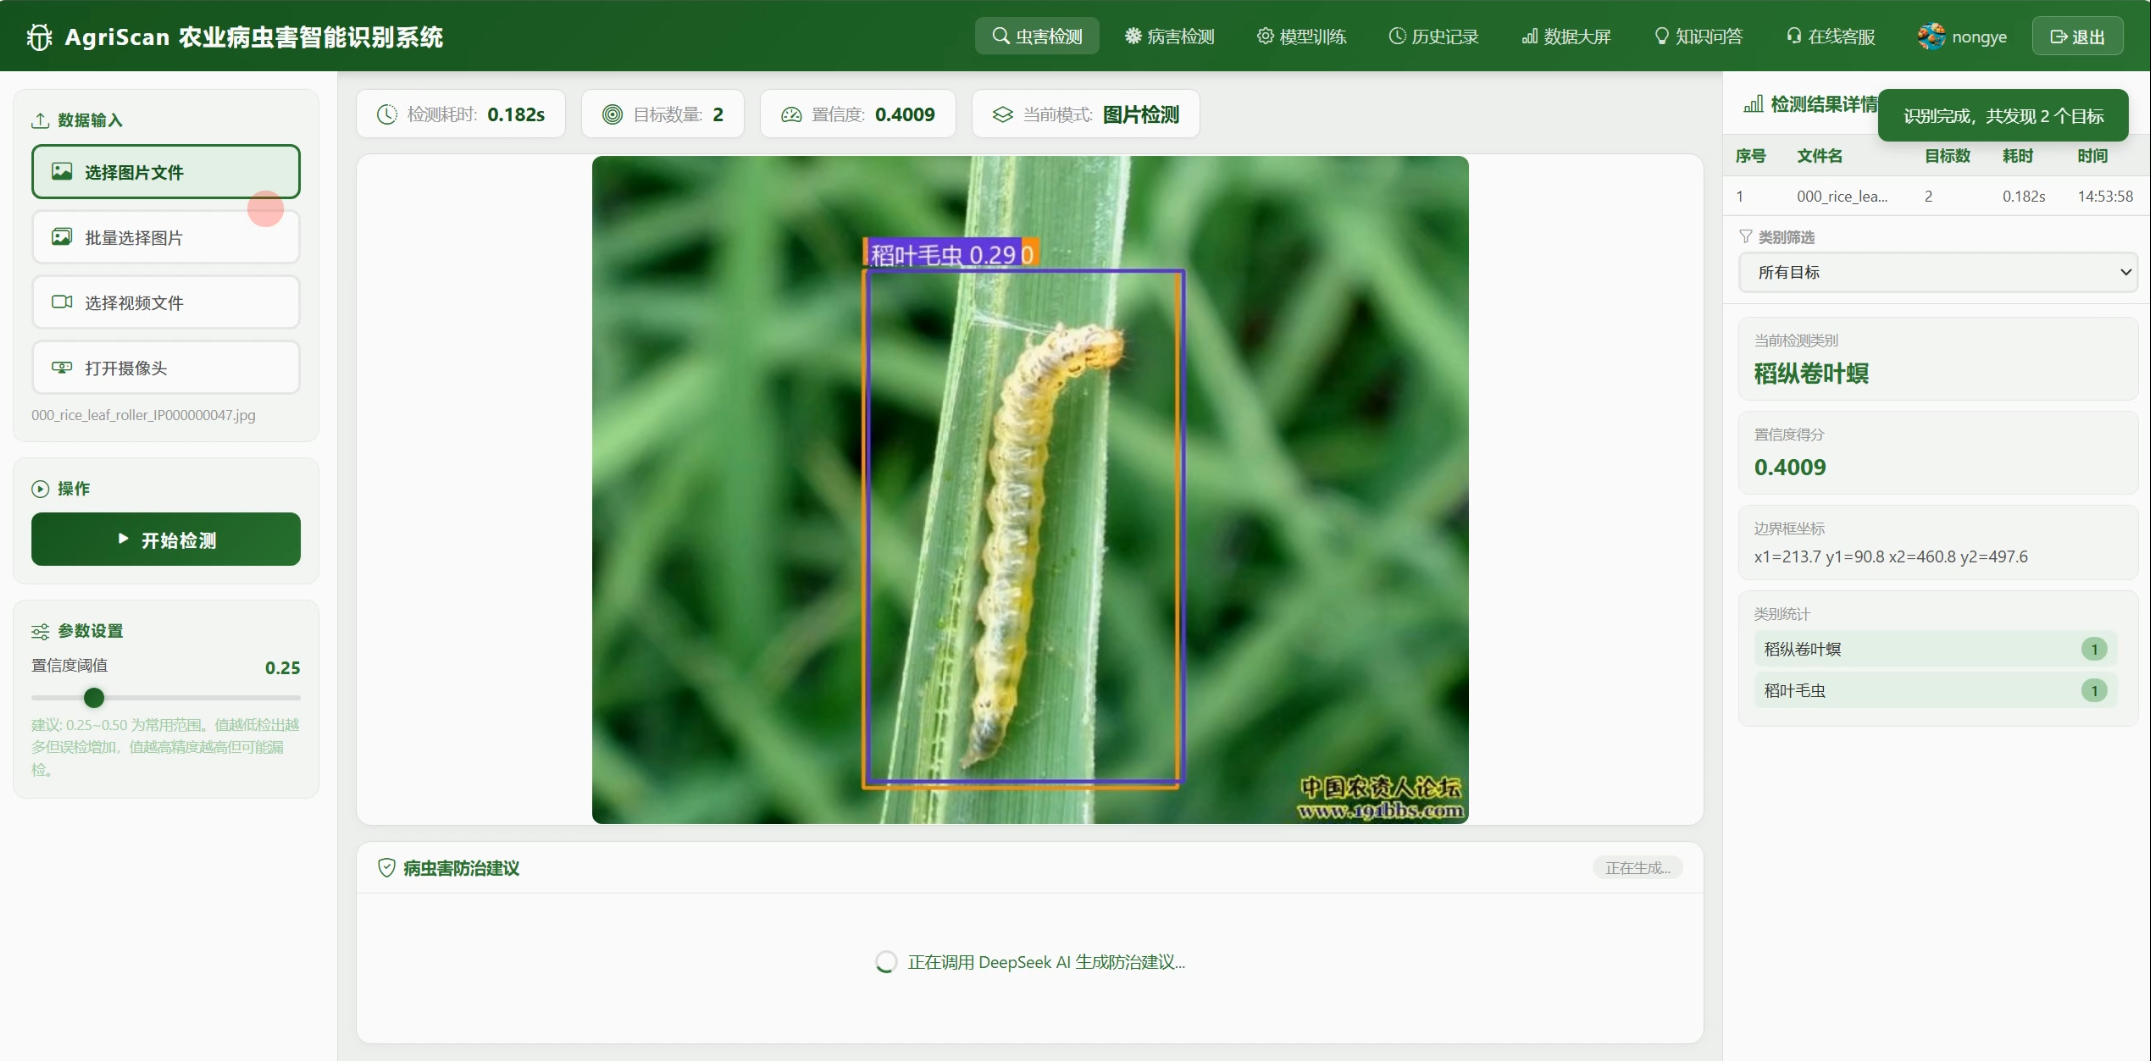Viewport: 2151px width, 1061px height.
Task: Switch to the 病害检测 tab
Action: click(x=1169, y=36)
